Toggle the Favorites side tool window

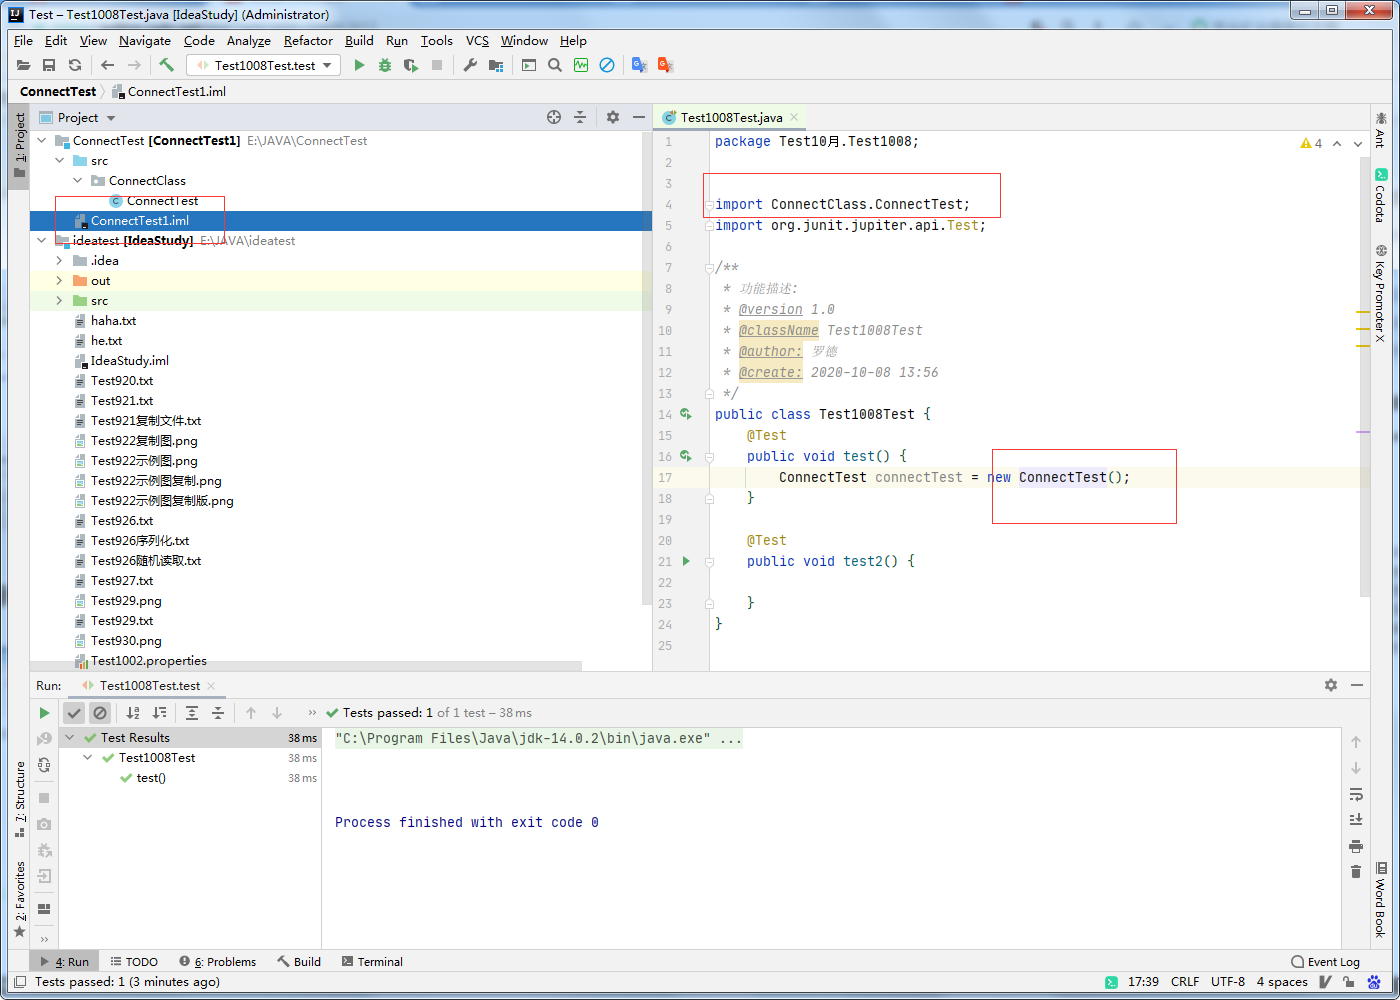pyautogui.click(x=20, y=898)
